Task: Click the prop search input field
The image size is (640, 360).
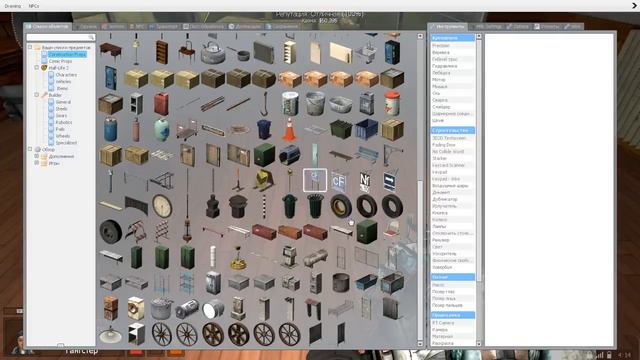Action: click(x=60, y=37)
